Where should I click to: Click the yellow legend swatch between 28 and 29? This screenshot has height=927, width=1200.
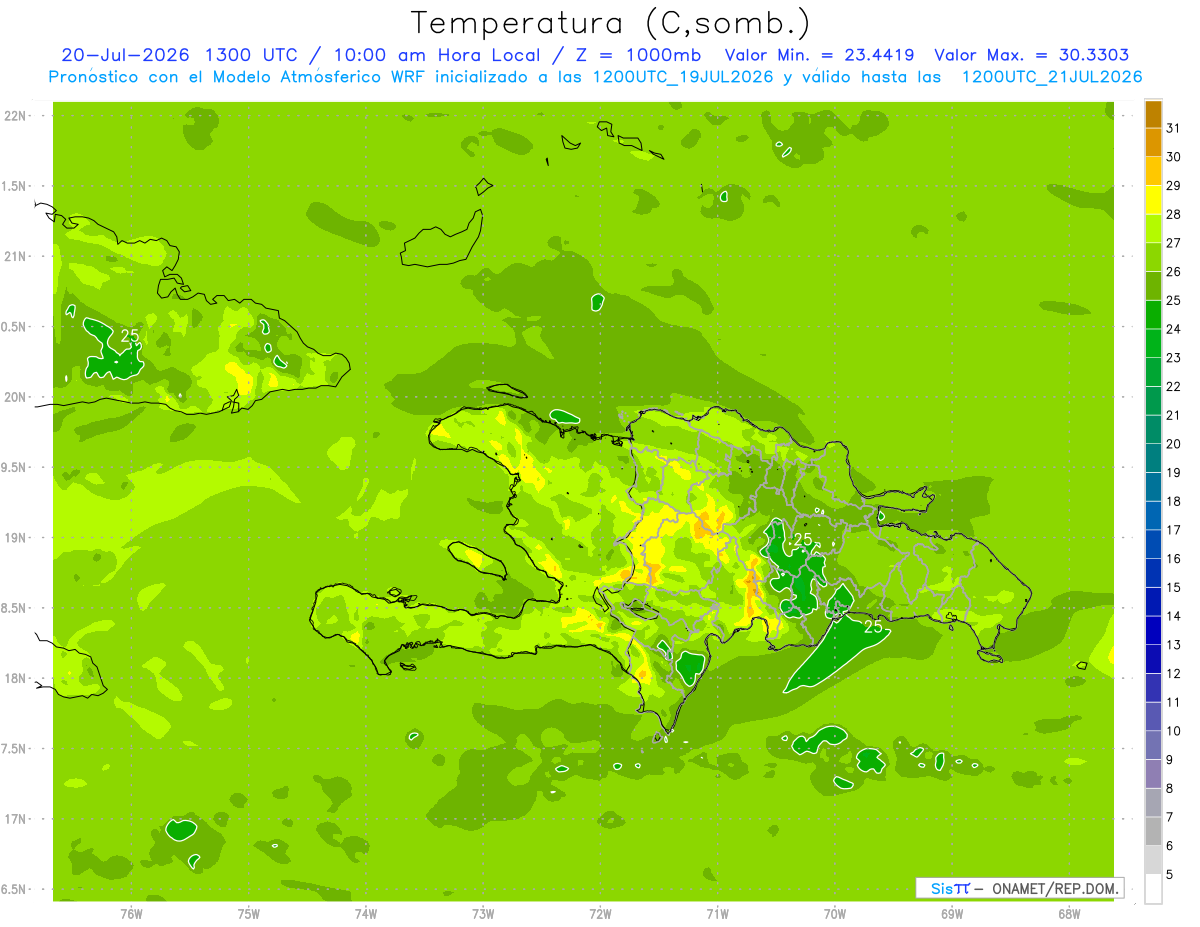(x=1153, y=199)
